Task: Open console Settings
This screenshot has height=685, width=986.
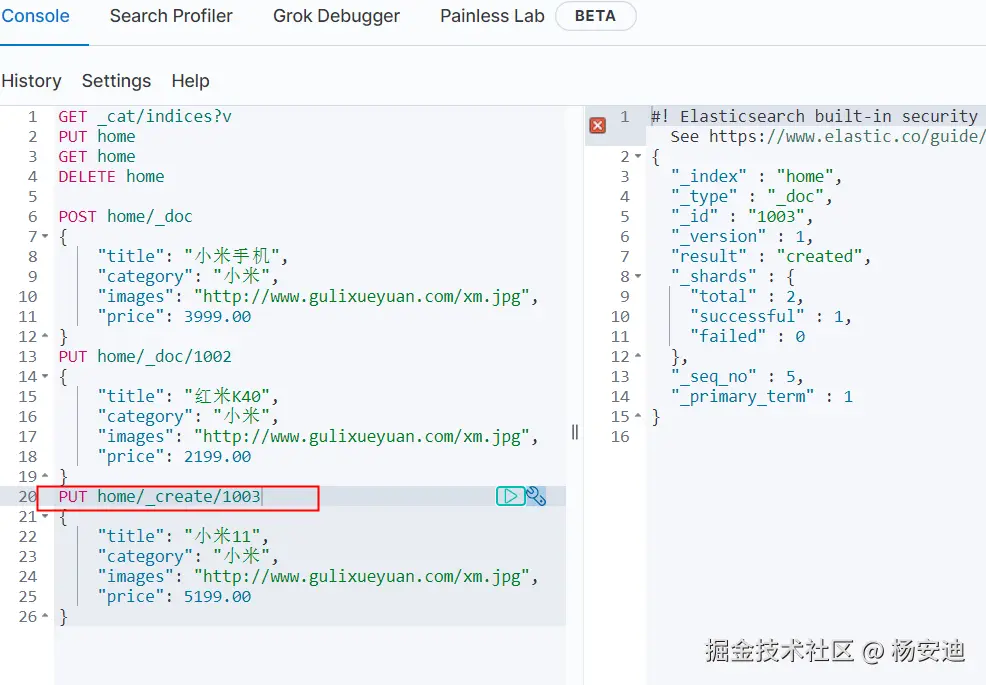Action: [x=116, y=81]
